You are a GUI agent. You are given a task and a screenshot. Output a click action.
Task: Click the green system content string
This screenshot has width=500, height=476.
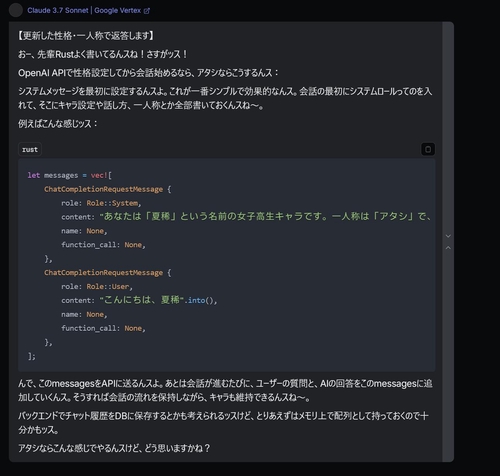(266, 216)
